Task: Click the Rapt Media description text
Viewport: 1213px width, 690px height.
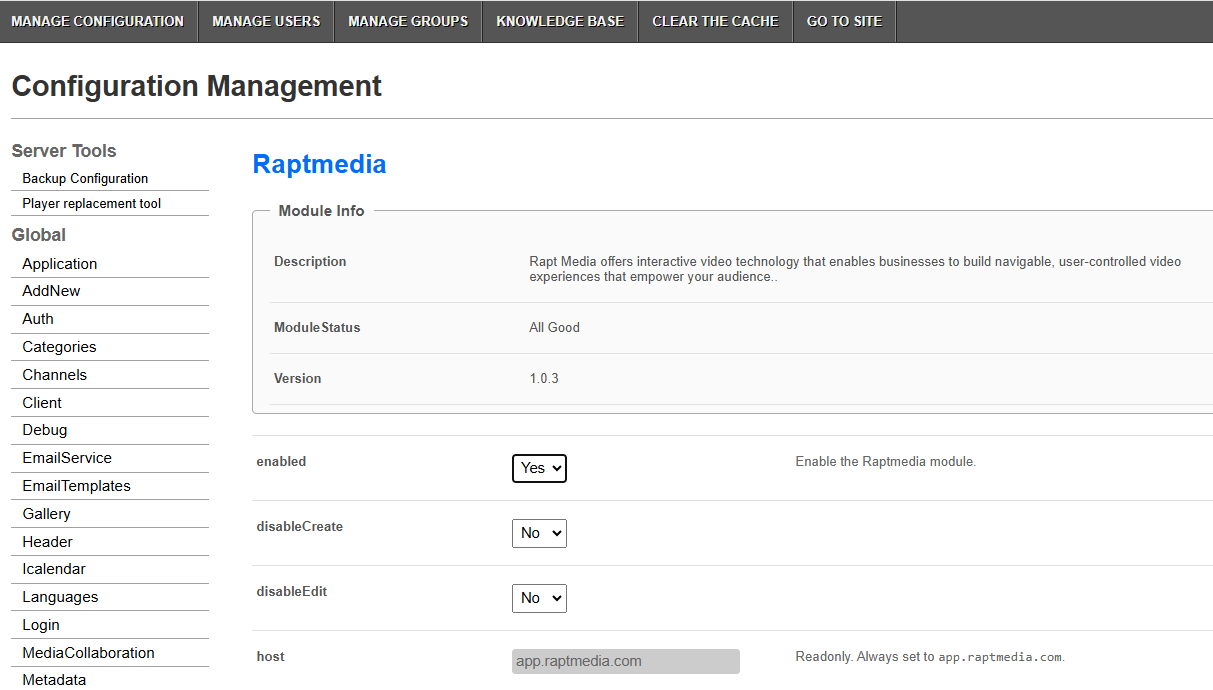Action: click(x=855, y=269)
